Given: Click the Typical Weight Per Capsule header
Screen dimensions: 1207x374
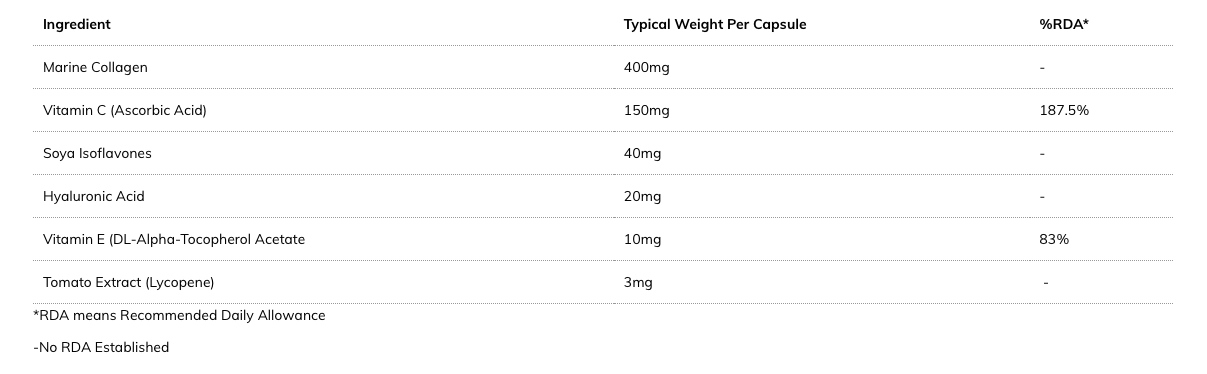Looking at the screenshot, I should 715,24.
